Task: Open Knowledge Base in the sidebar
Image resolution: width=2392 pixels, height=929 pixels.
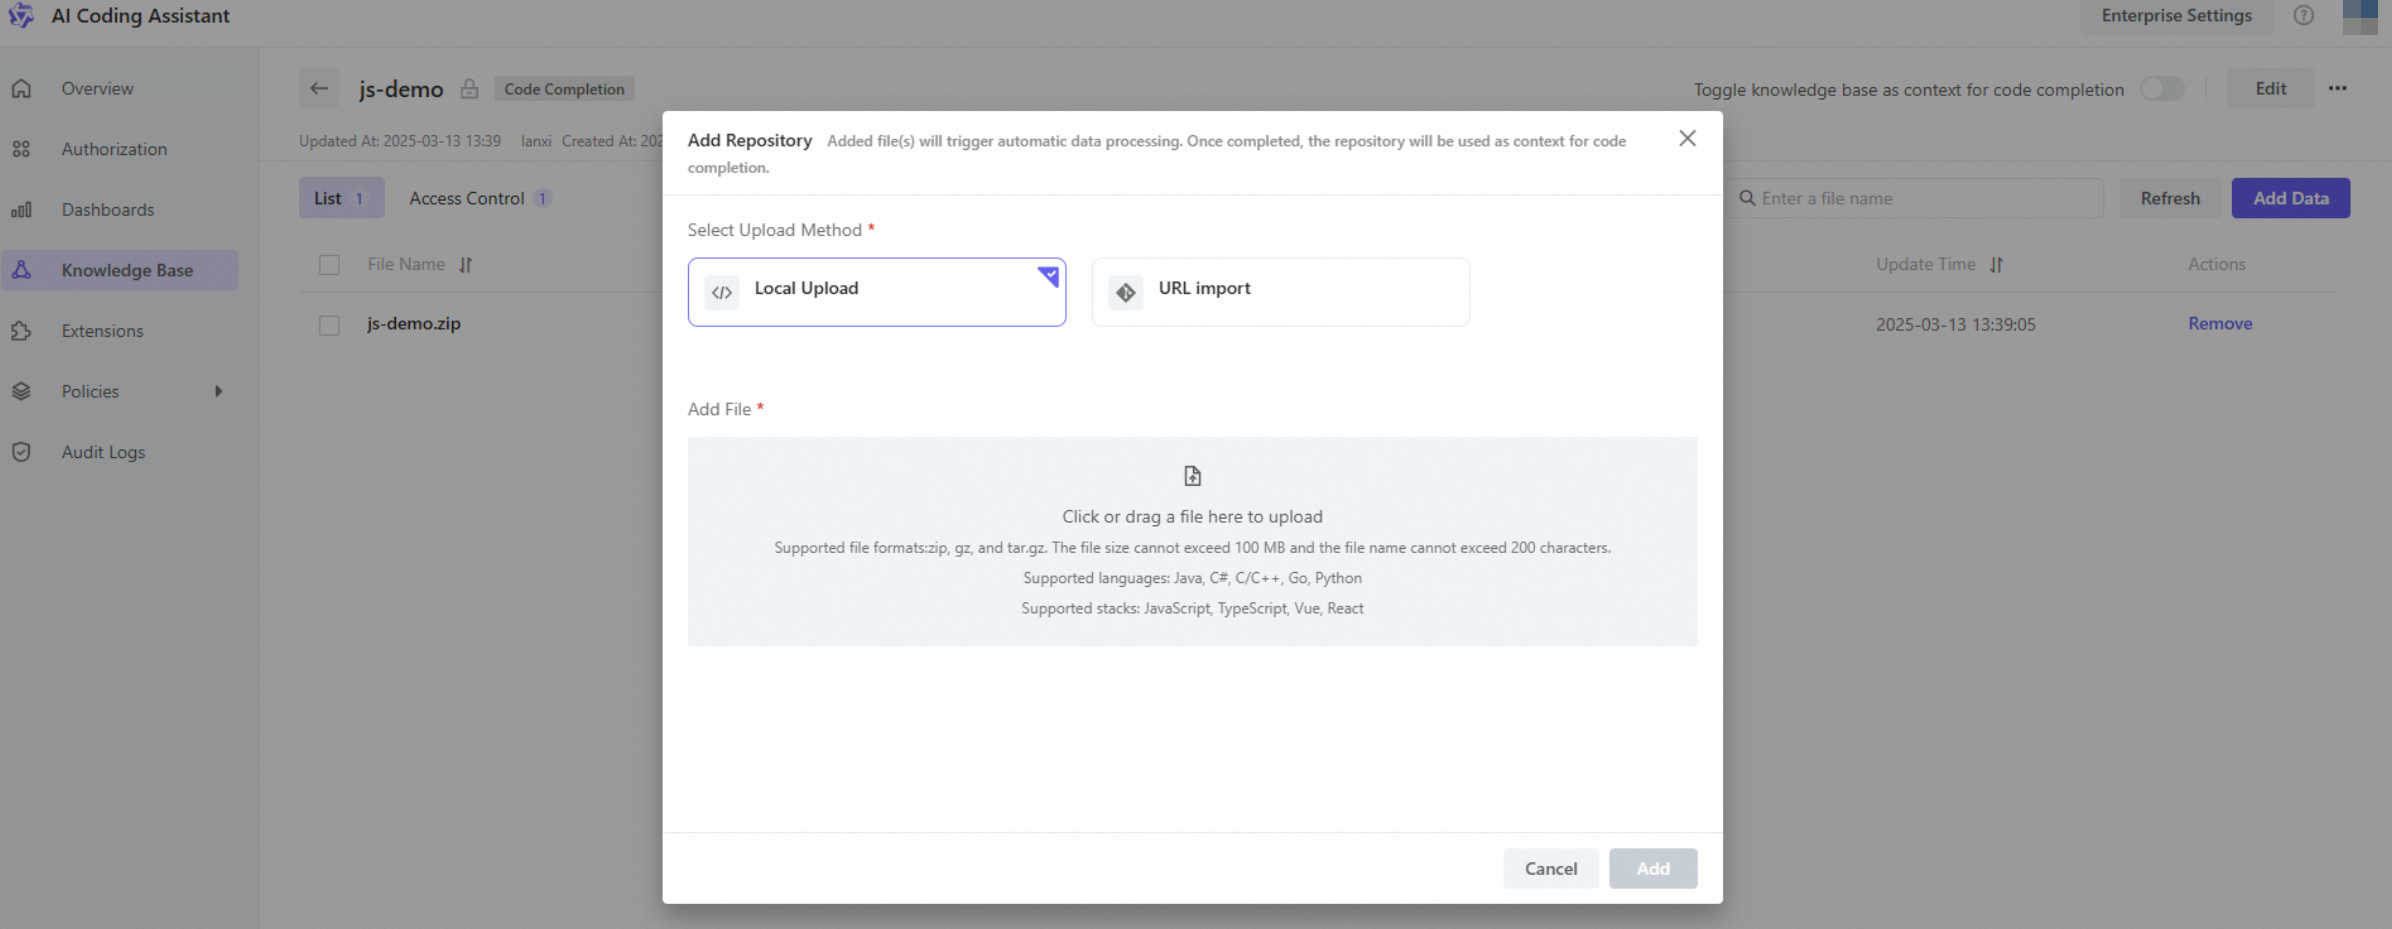Action: point(120,270)
